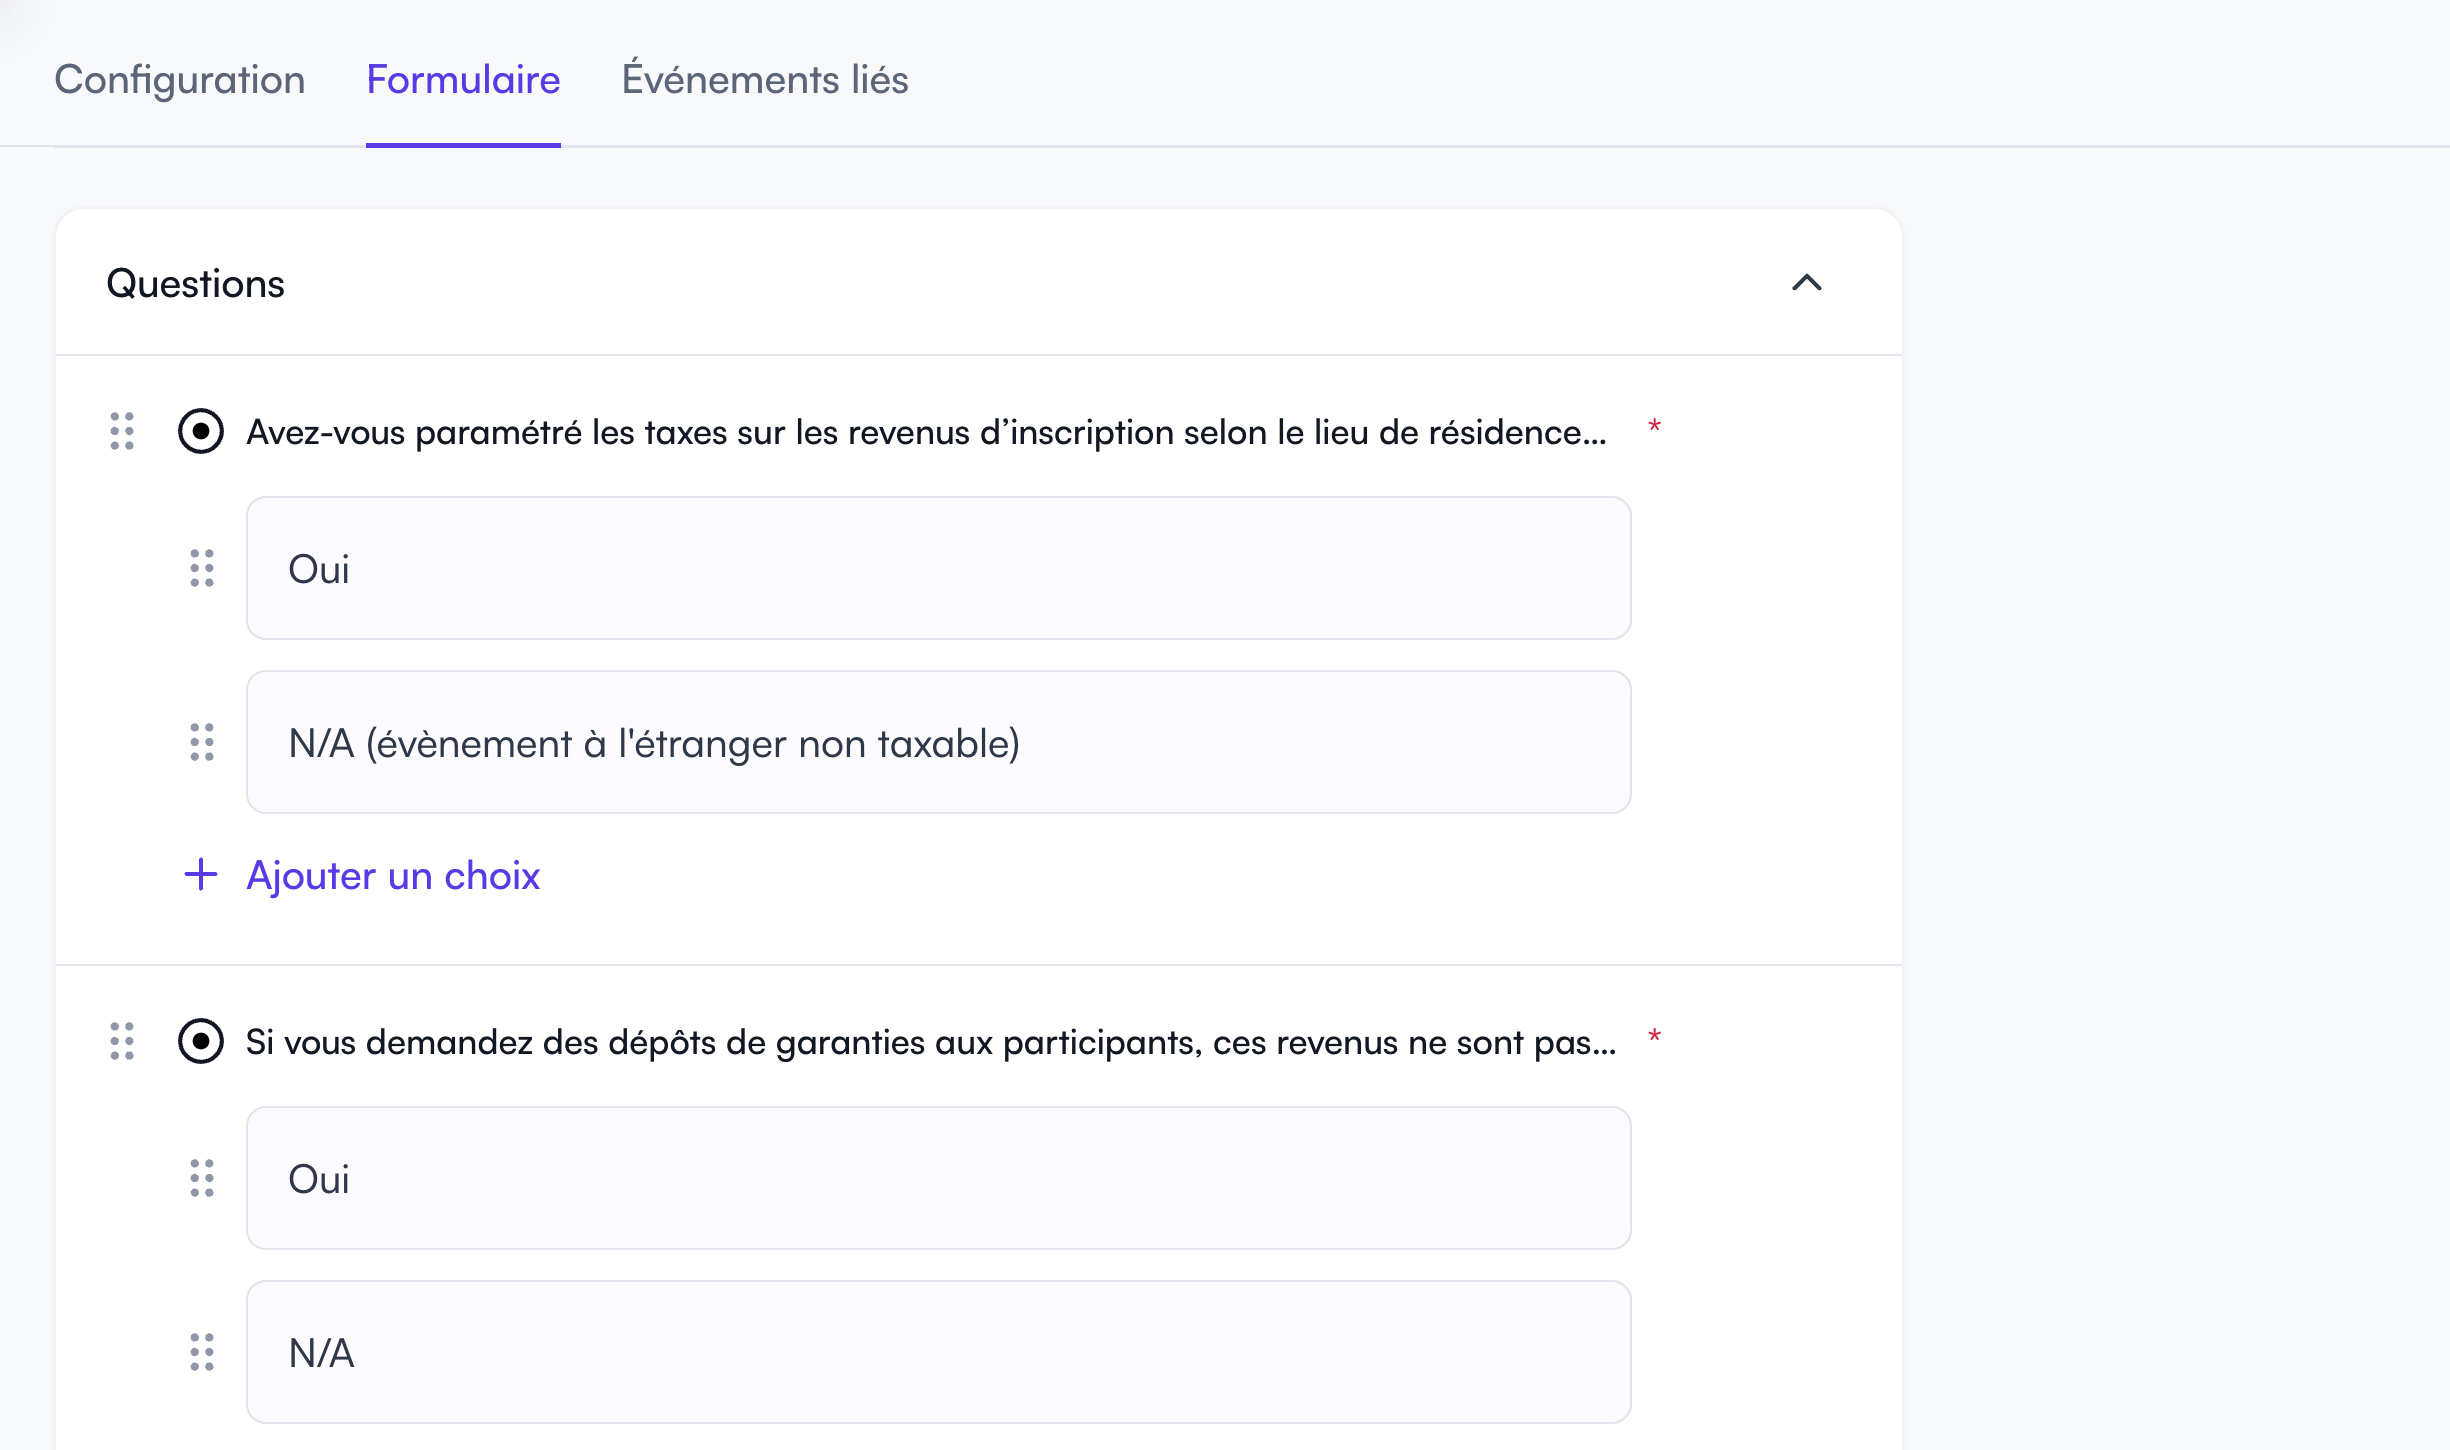Grab the drag handle next to the 'Oui' choice
The image size is (2450, 1450).
200,569
